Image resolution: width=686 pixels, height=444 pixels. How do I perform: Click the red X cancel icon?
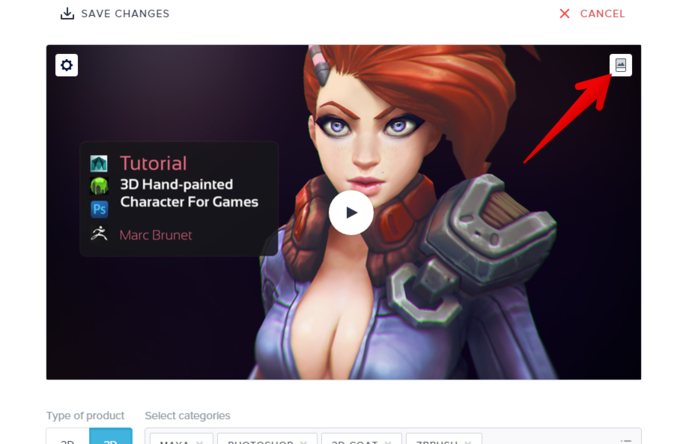click(x=564, y=14)
